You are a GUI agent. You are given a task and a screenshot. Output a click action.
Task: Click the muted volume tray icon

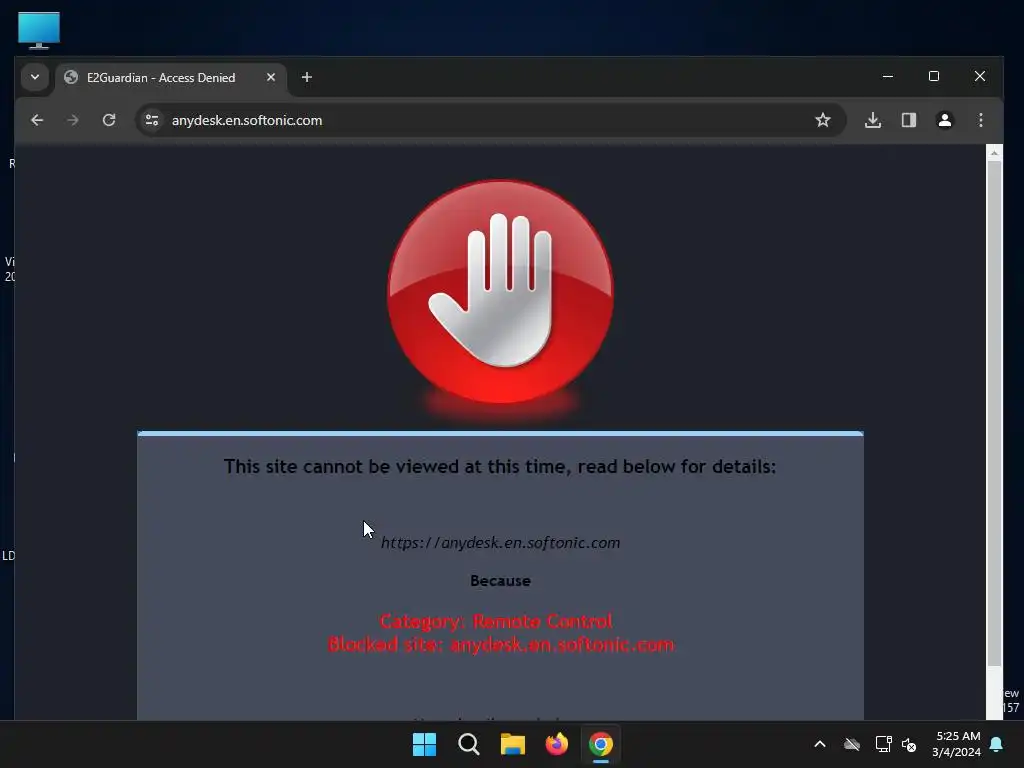point(909,744)
